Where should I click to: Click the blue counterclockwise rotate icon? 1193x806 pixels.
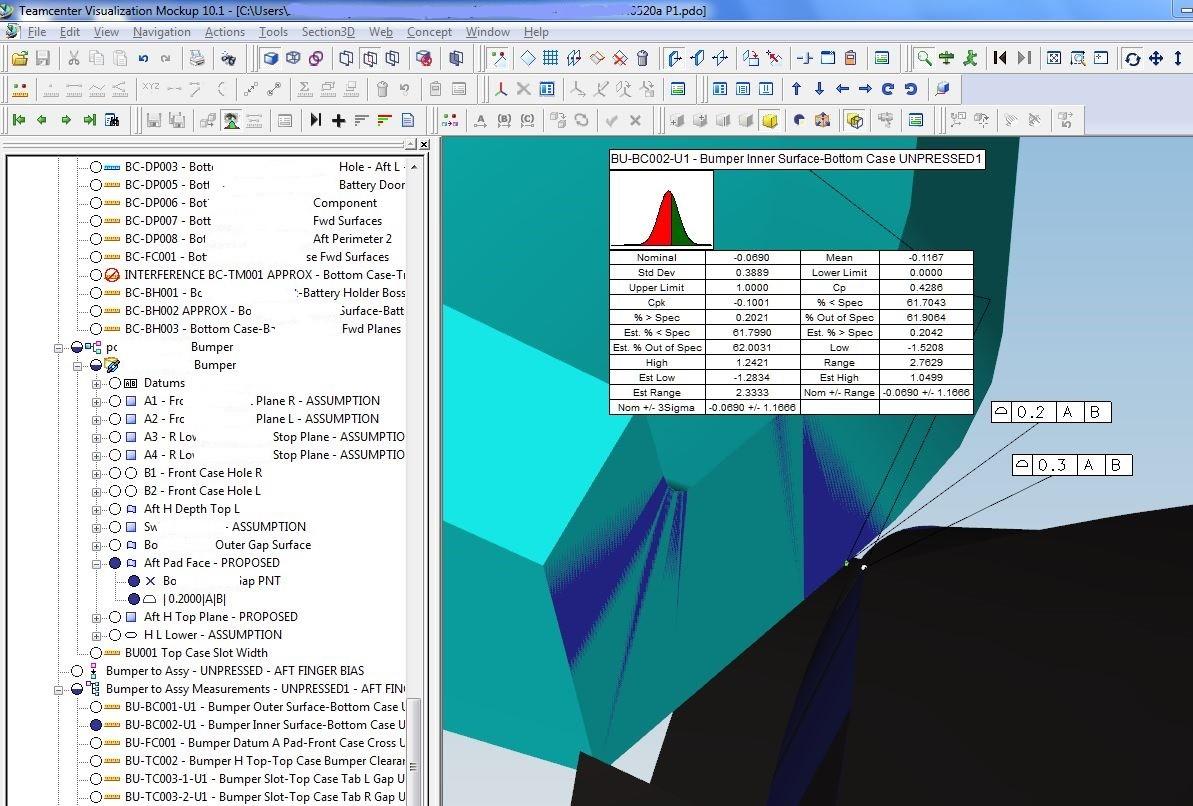point(911,89)
